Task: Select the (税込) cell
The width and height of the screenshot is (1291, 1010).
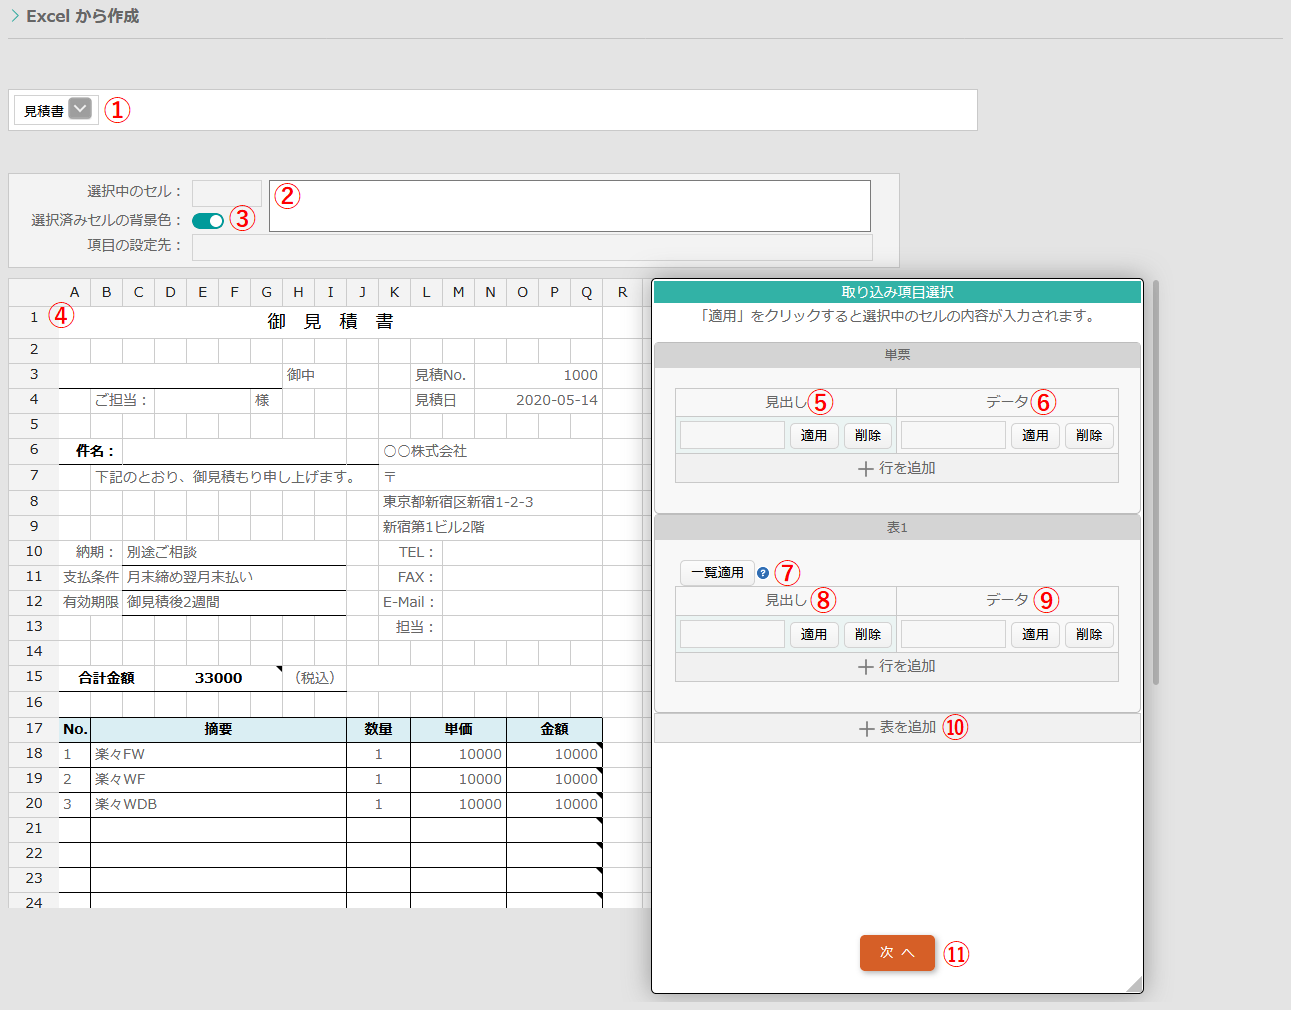Action: point(314,678)
